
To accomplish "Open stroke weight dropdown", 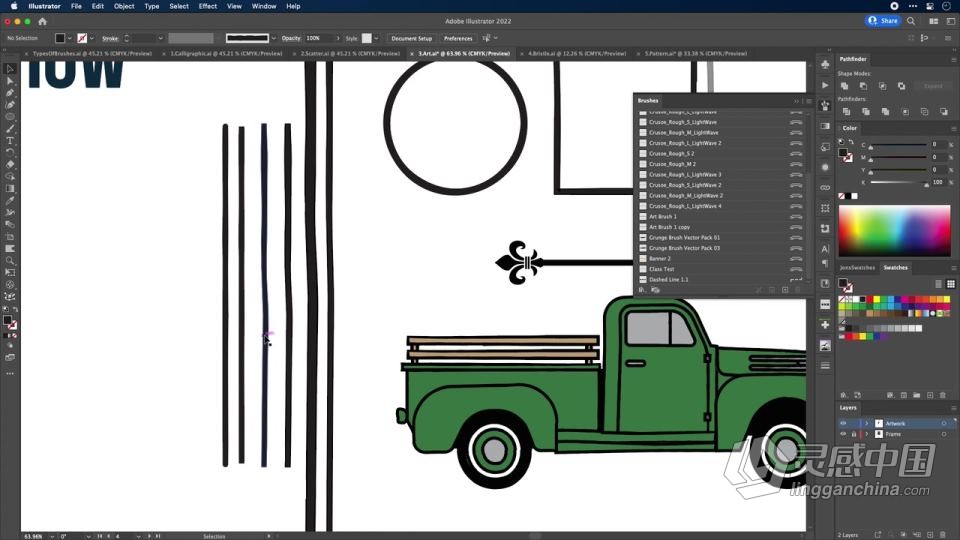I will pos(160,38).
